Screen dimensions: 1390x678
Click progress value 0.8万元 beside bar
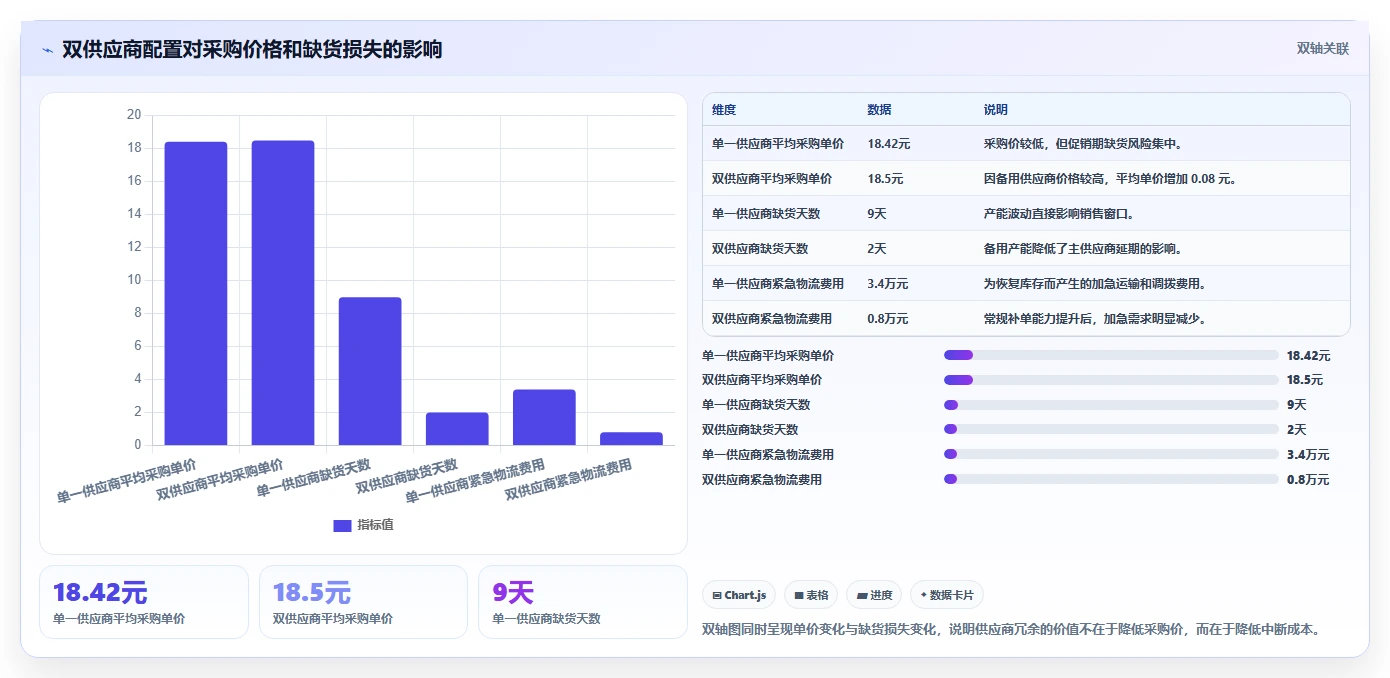1309,480
